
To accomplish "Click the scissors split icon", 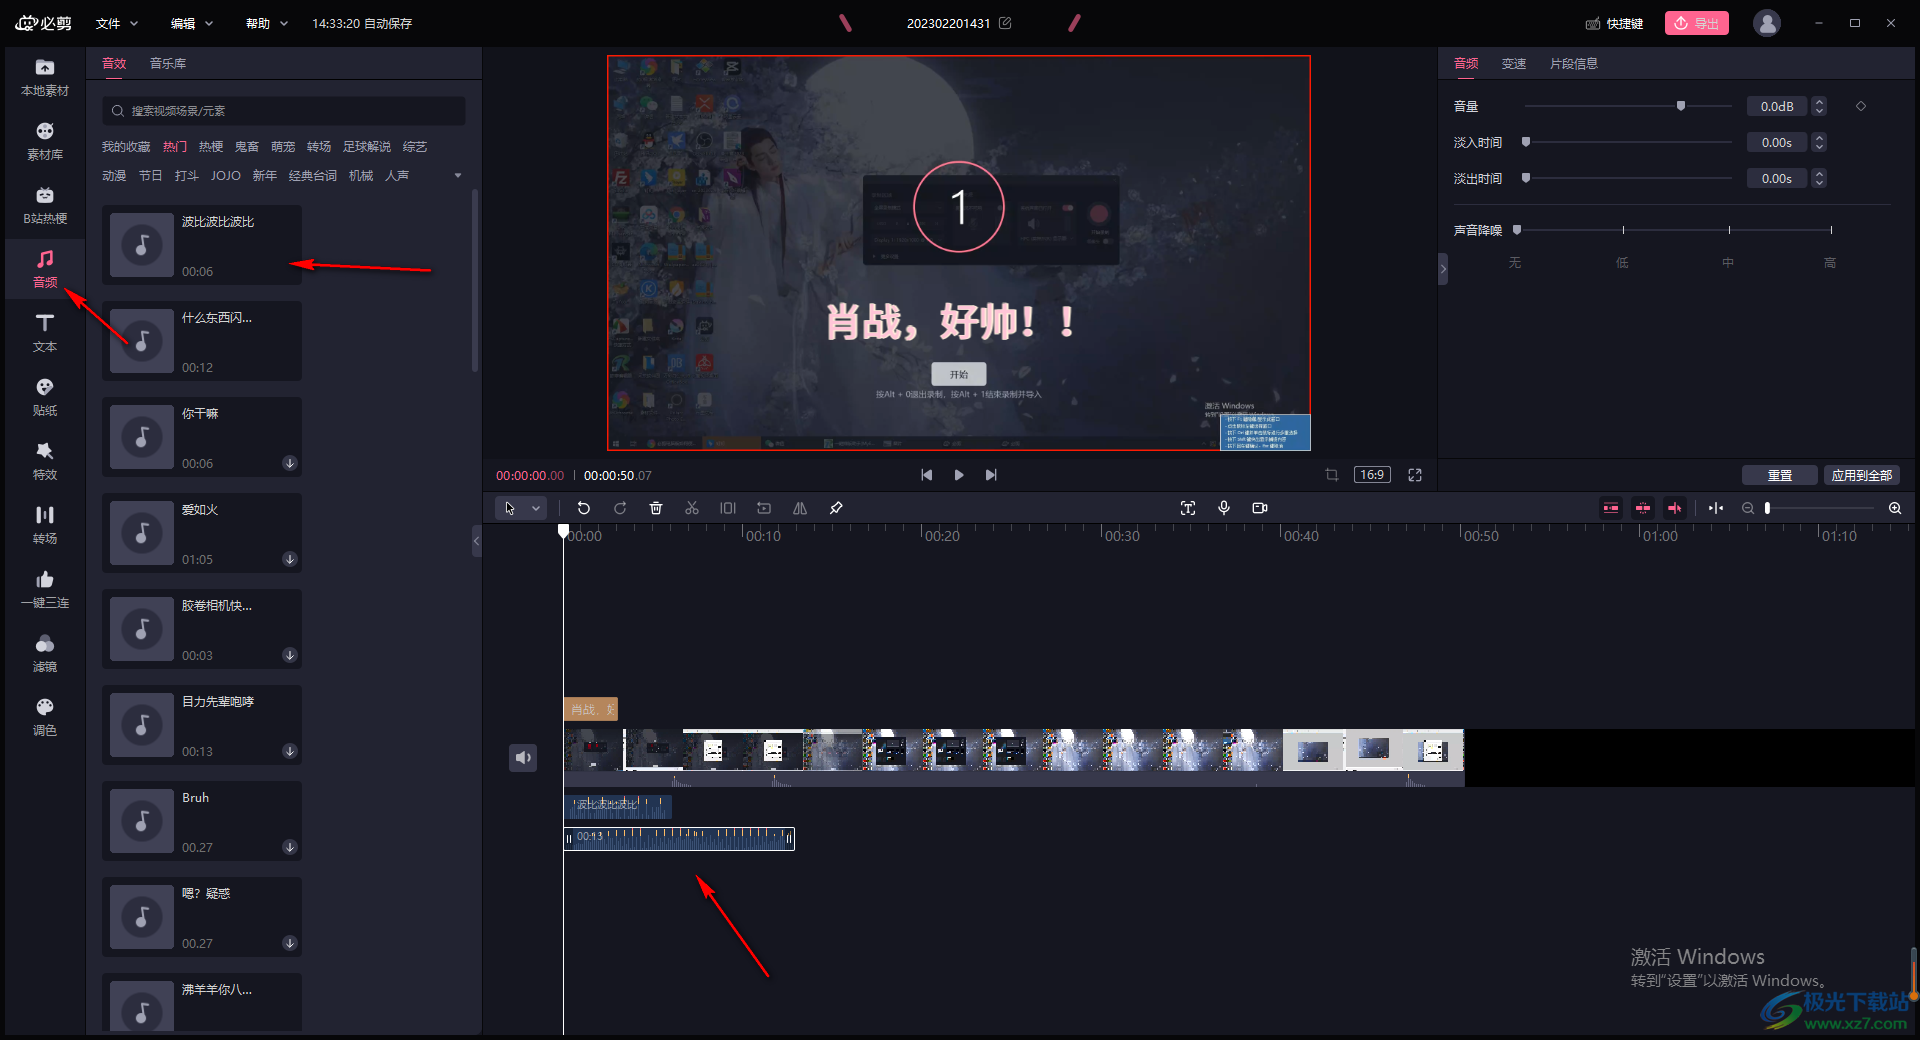I will (692, 508).
